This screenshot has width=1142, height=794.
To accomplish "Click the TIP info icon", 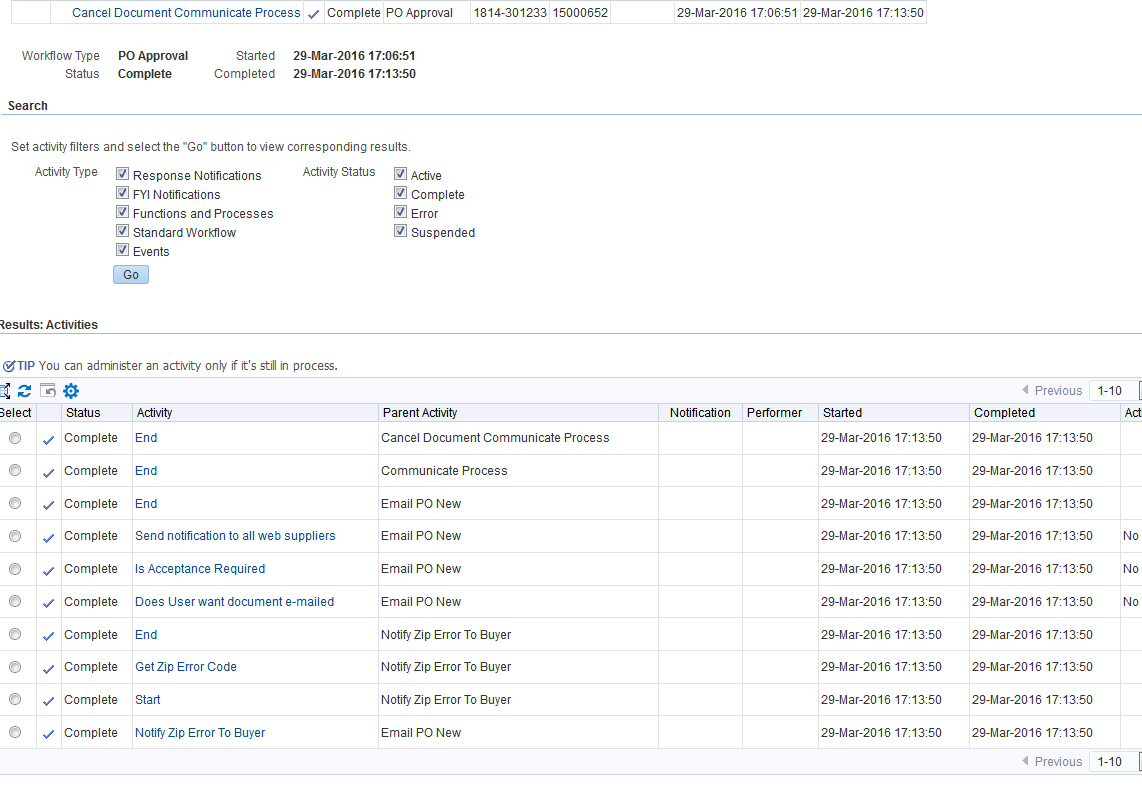I will point(9,366).
